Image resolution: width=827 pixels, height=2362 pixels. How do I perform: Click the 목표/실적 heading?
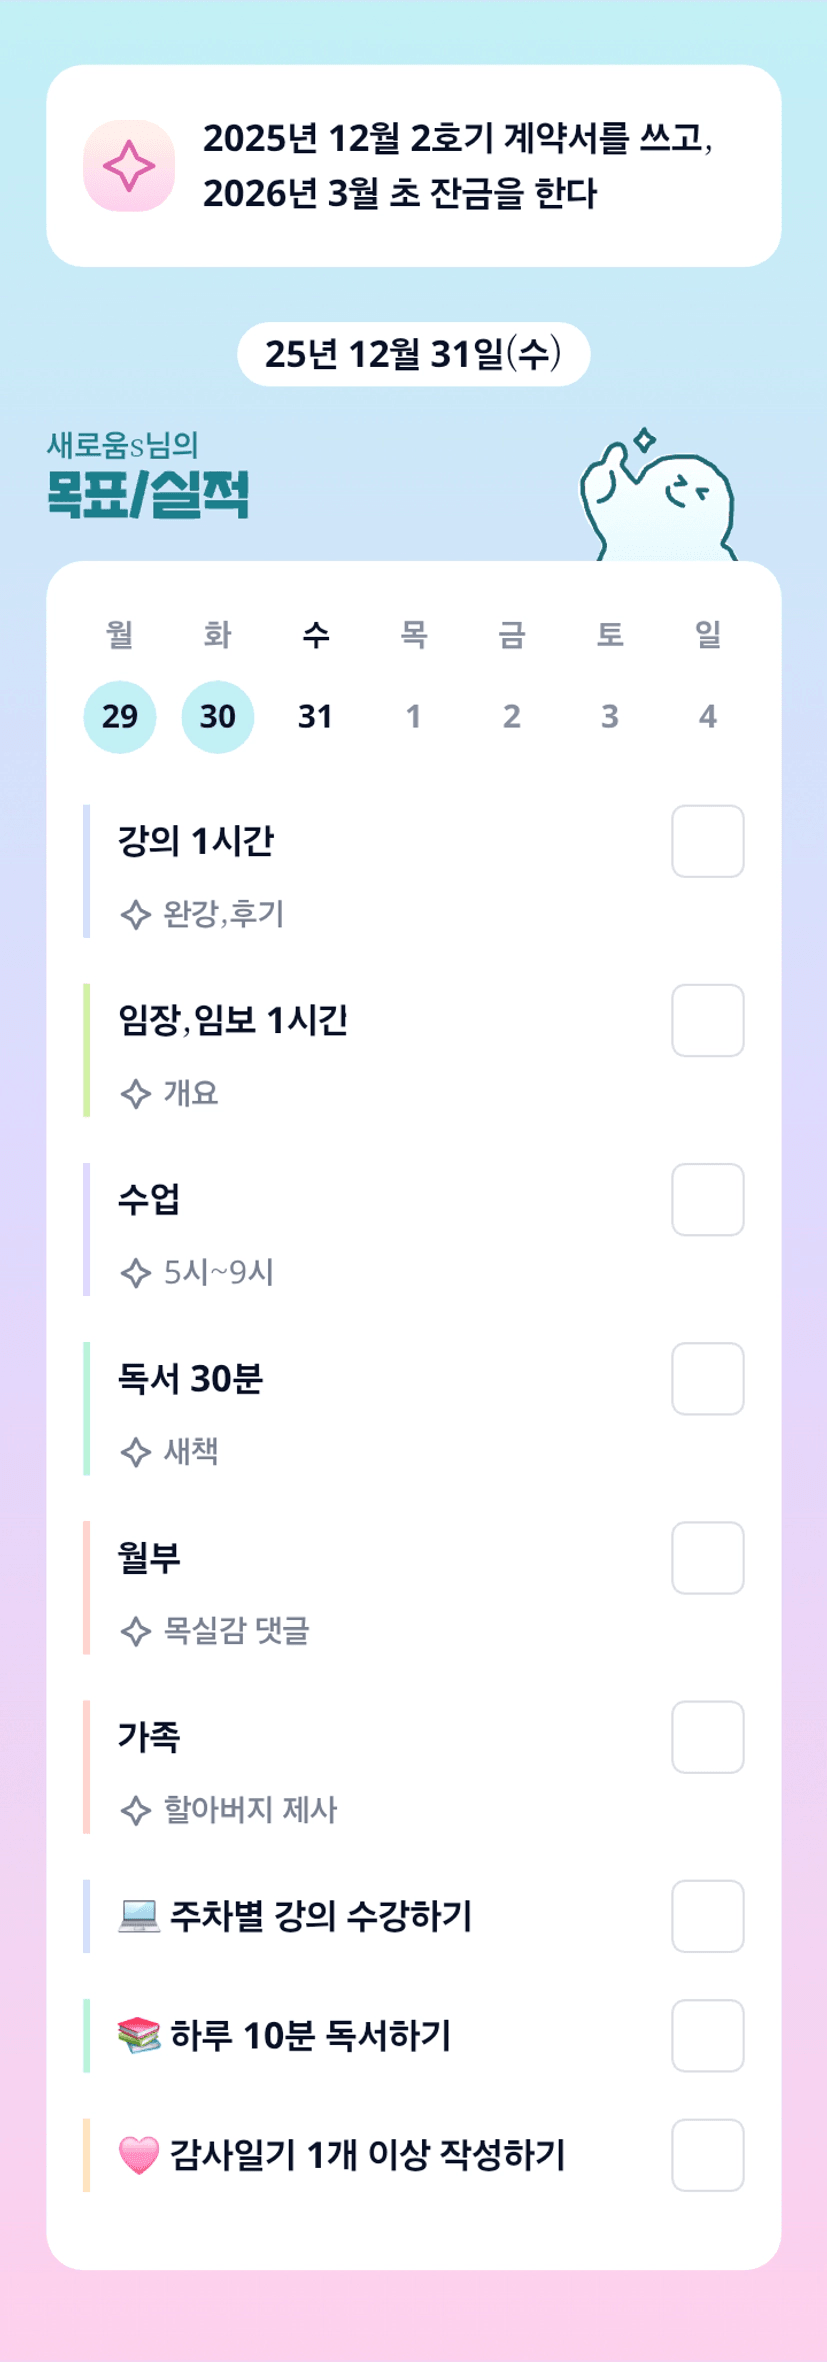click(148, 494)
